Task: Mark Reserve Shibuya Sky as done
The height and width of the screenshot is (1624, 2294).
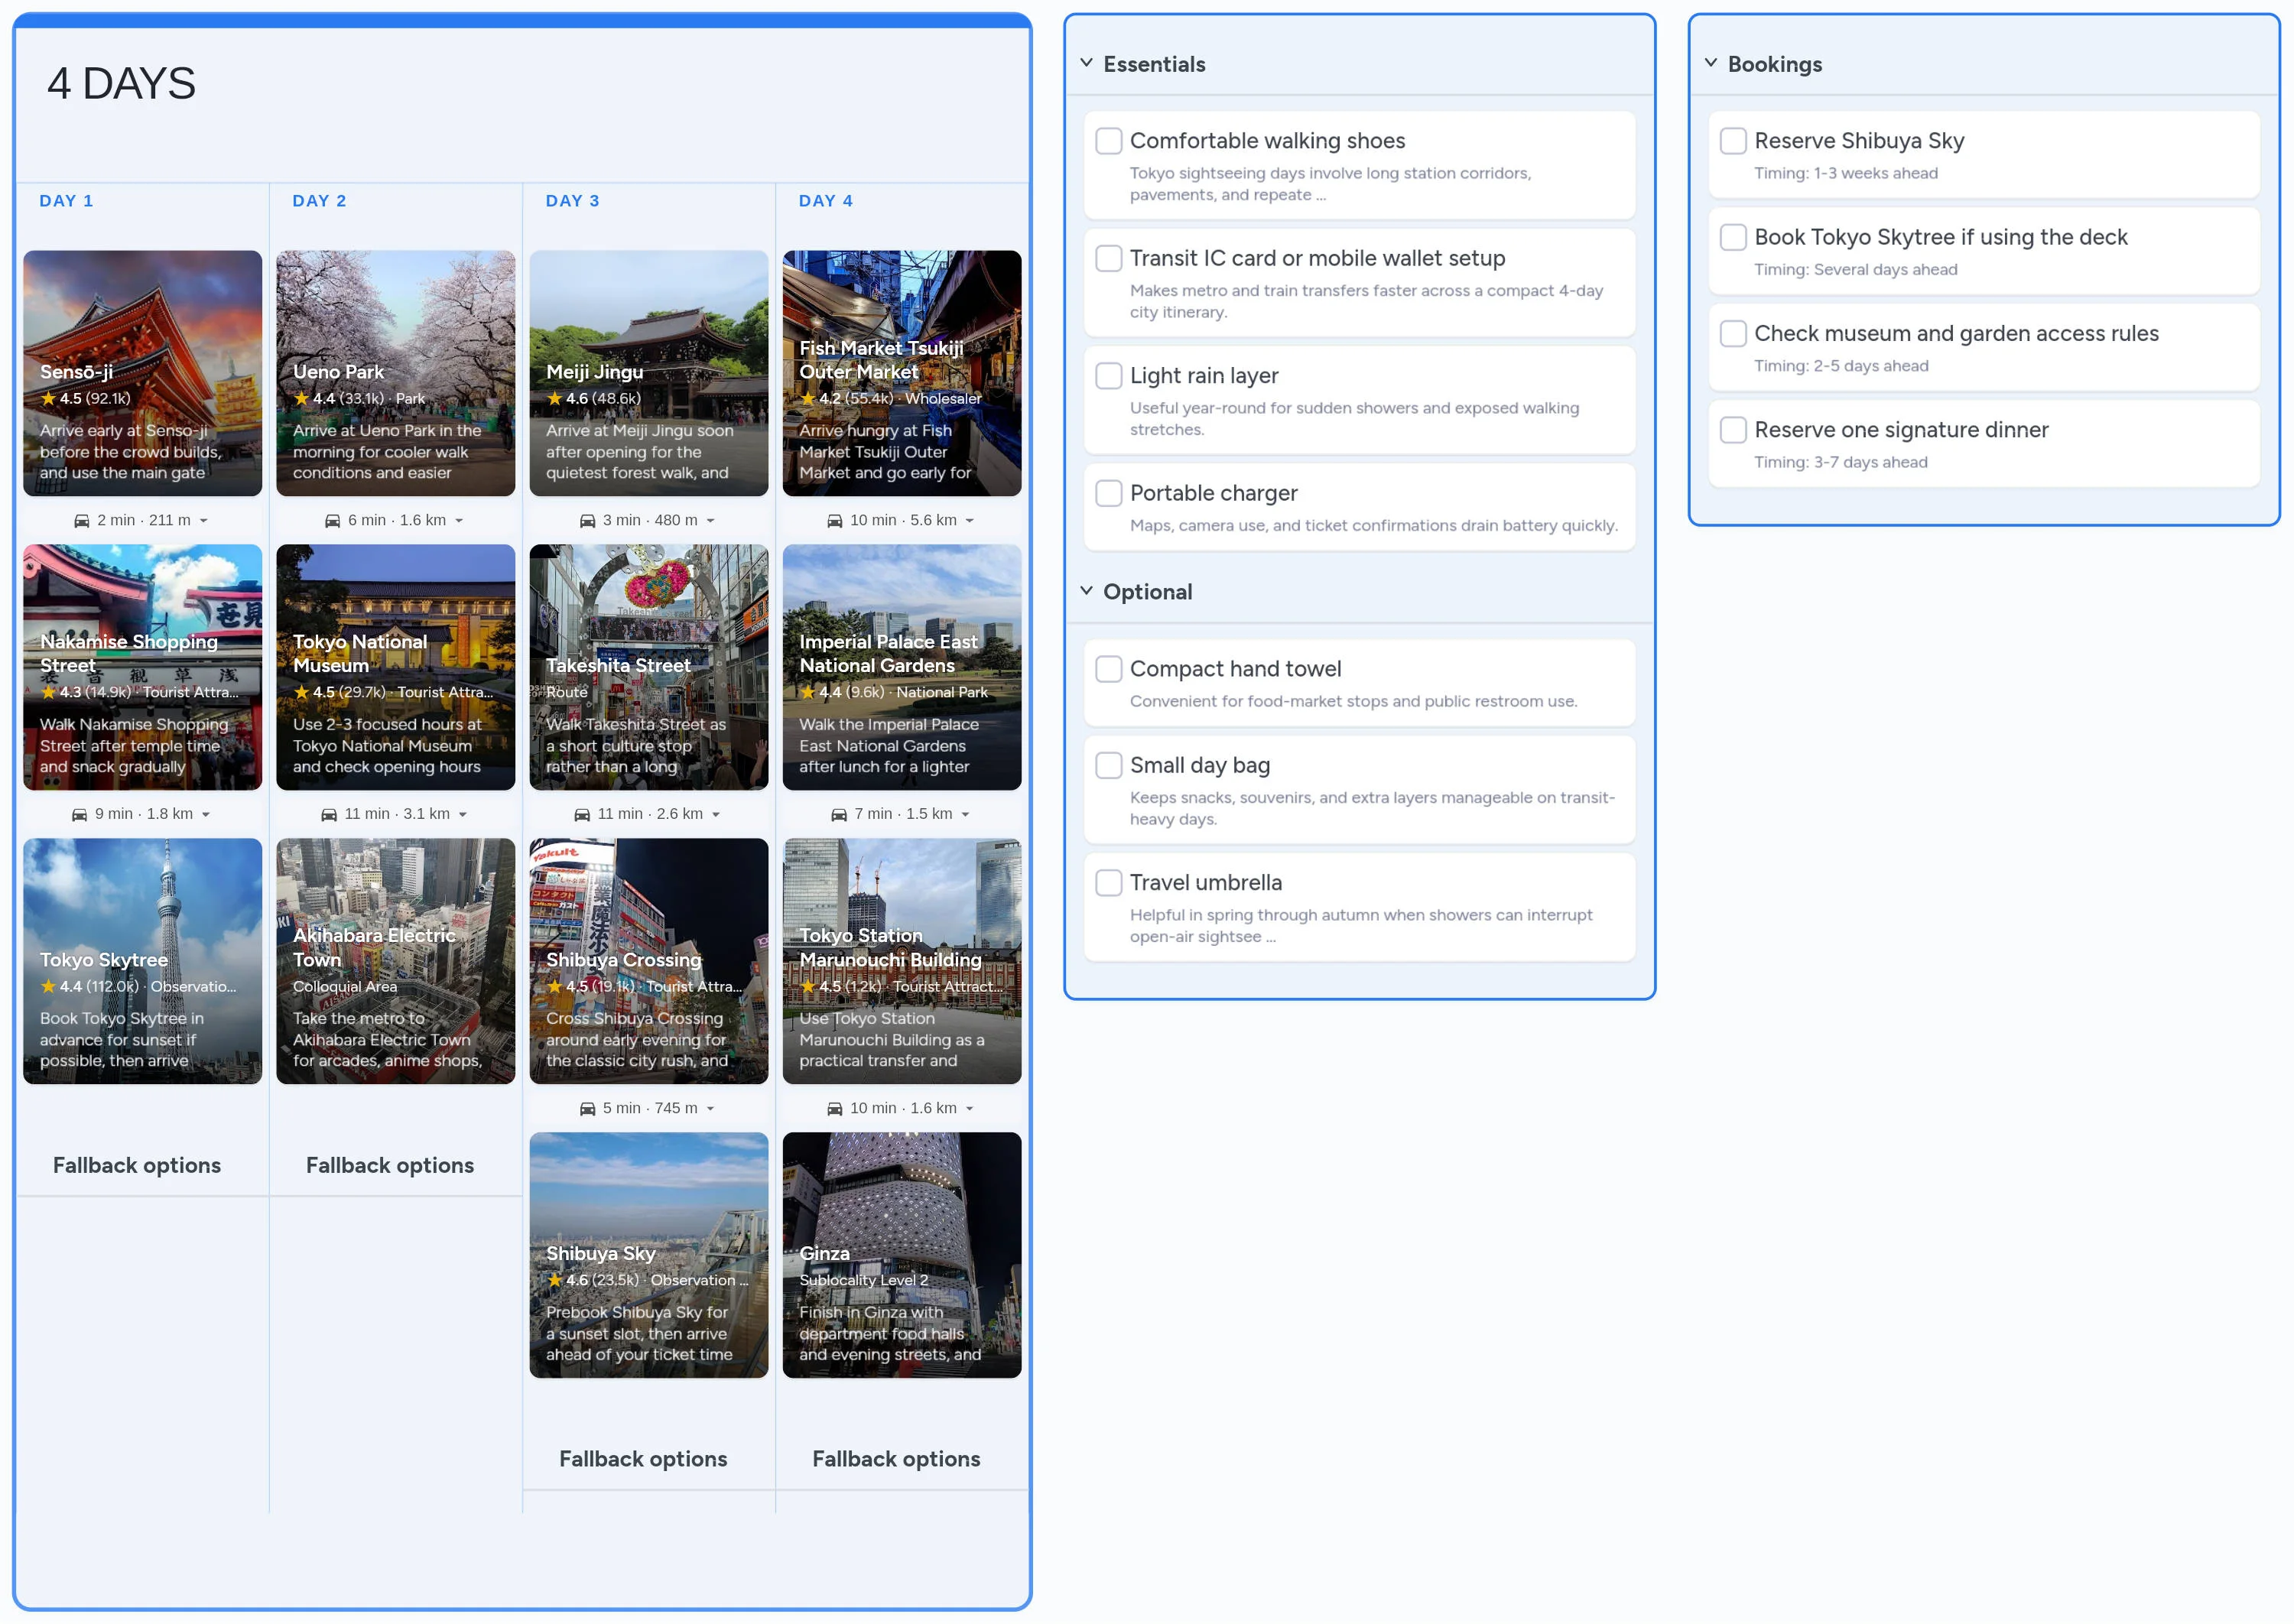Action: click(x=1733, y=141)
